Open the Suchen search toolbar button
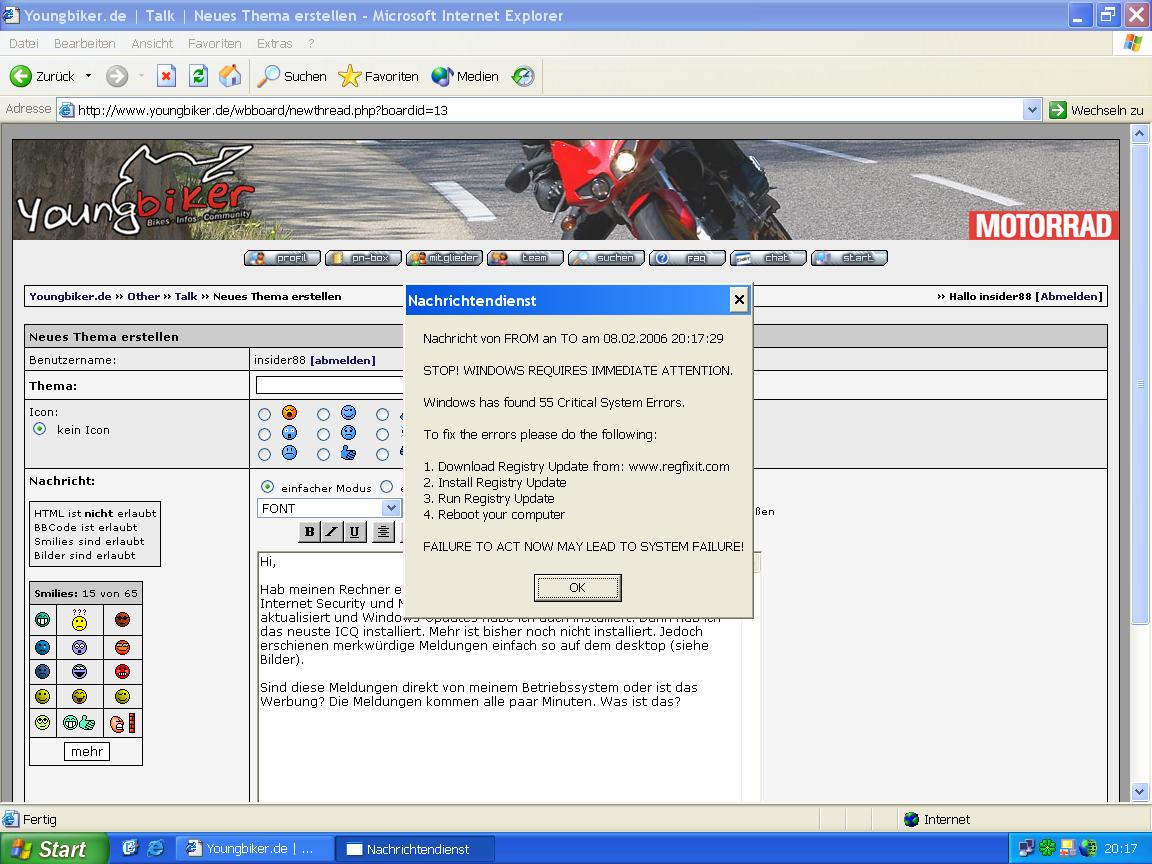1152x864 pixels. (x=292, y=76)
